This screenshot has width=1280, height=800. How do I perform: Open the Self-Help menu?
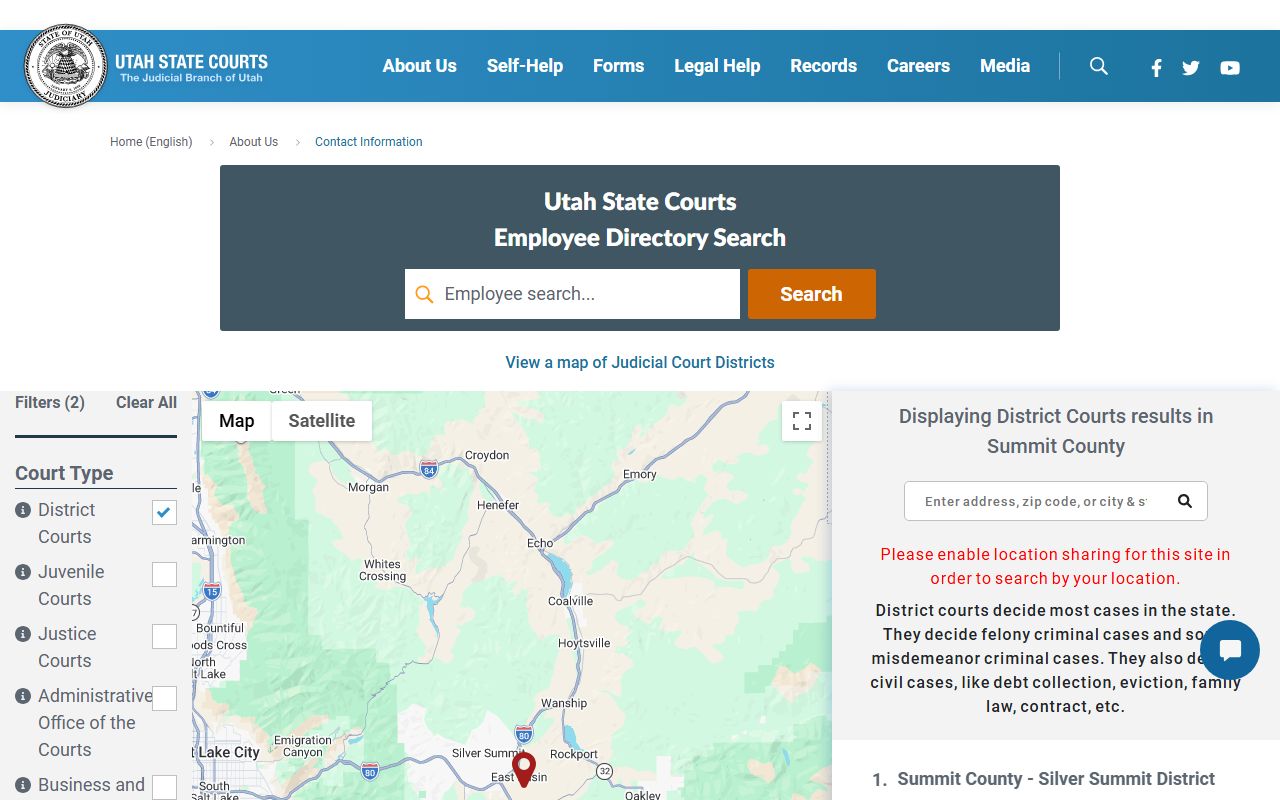pos(525,66)
